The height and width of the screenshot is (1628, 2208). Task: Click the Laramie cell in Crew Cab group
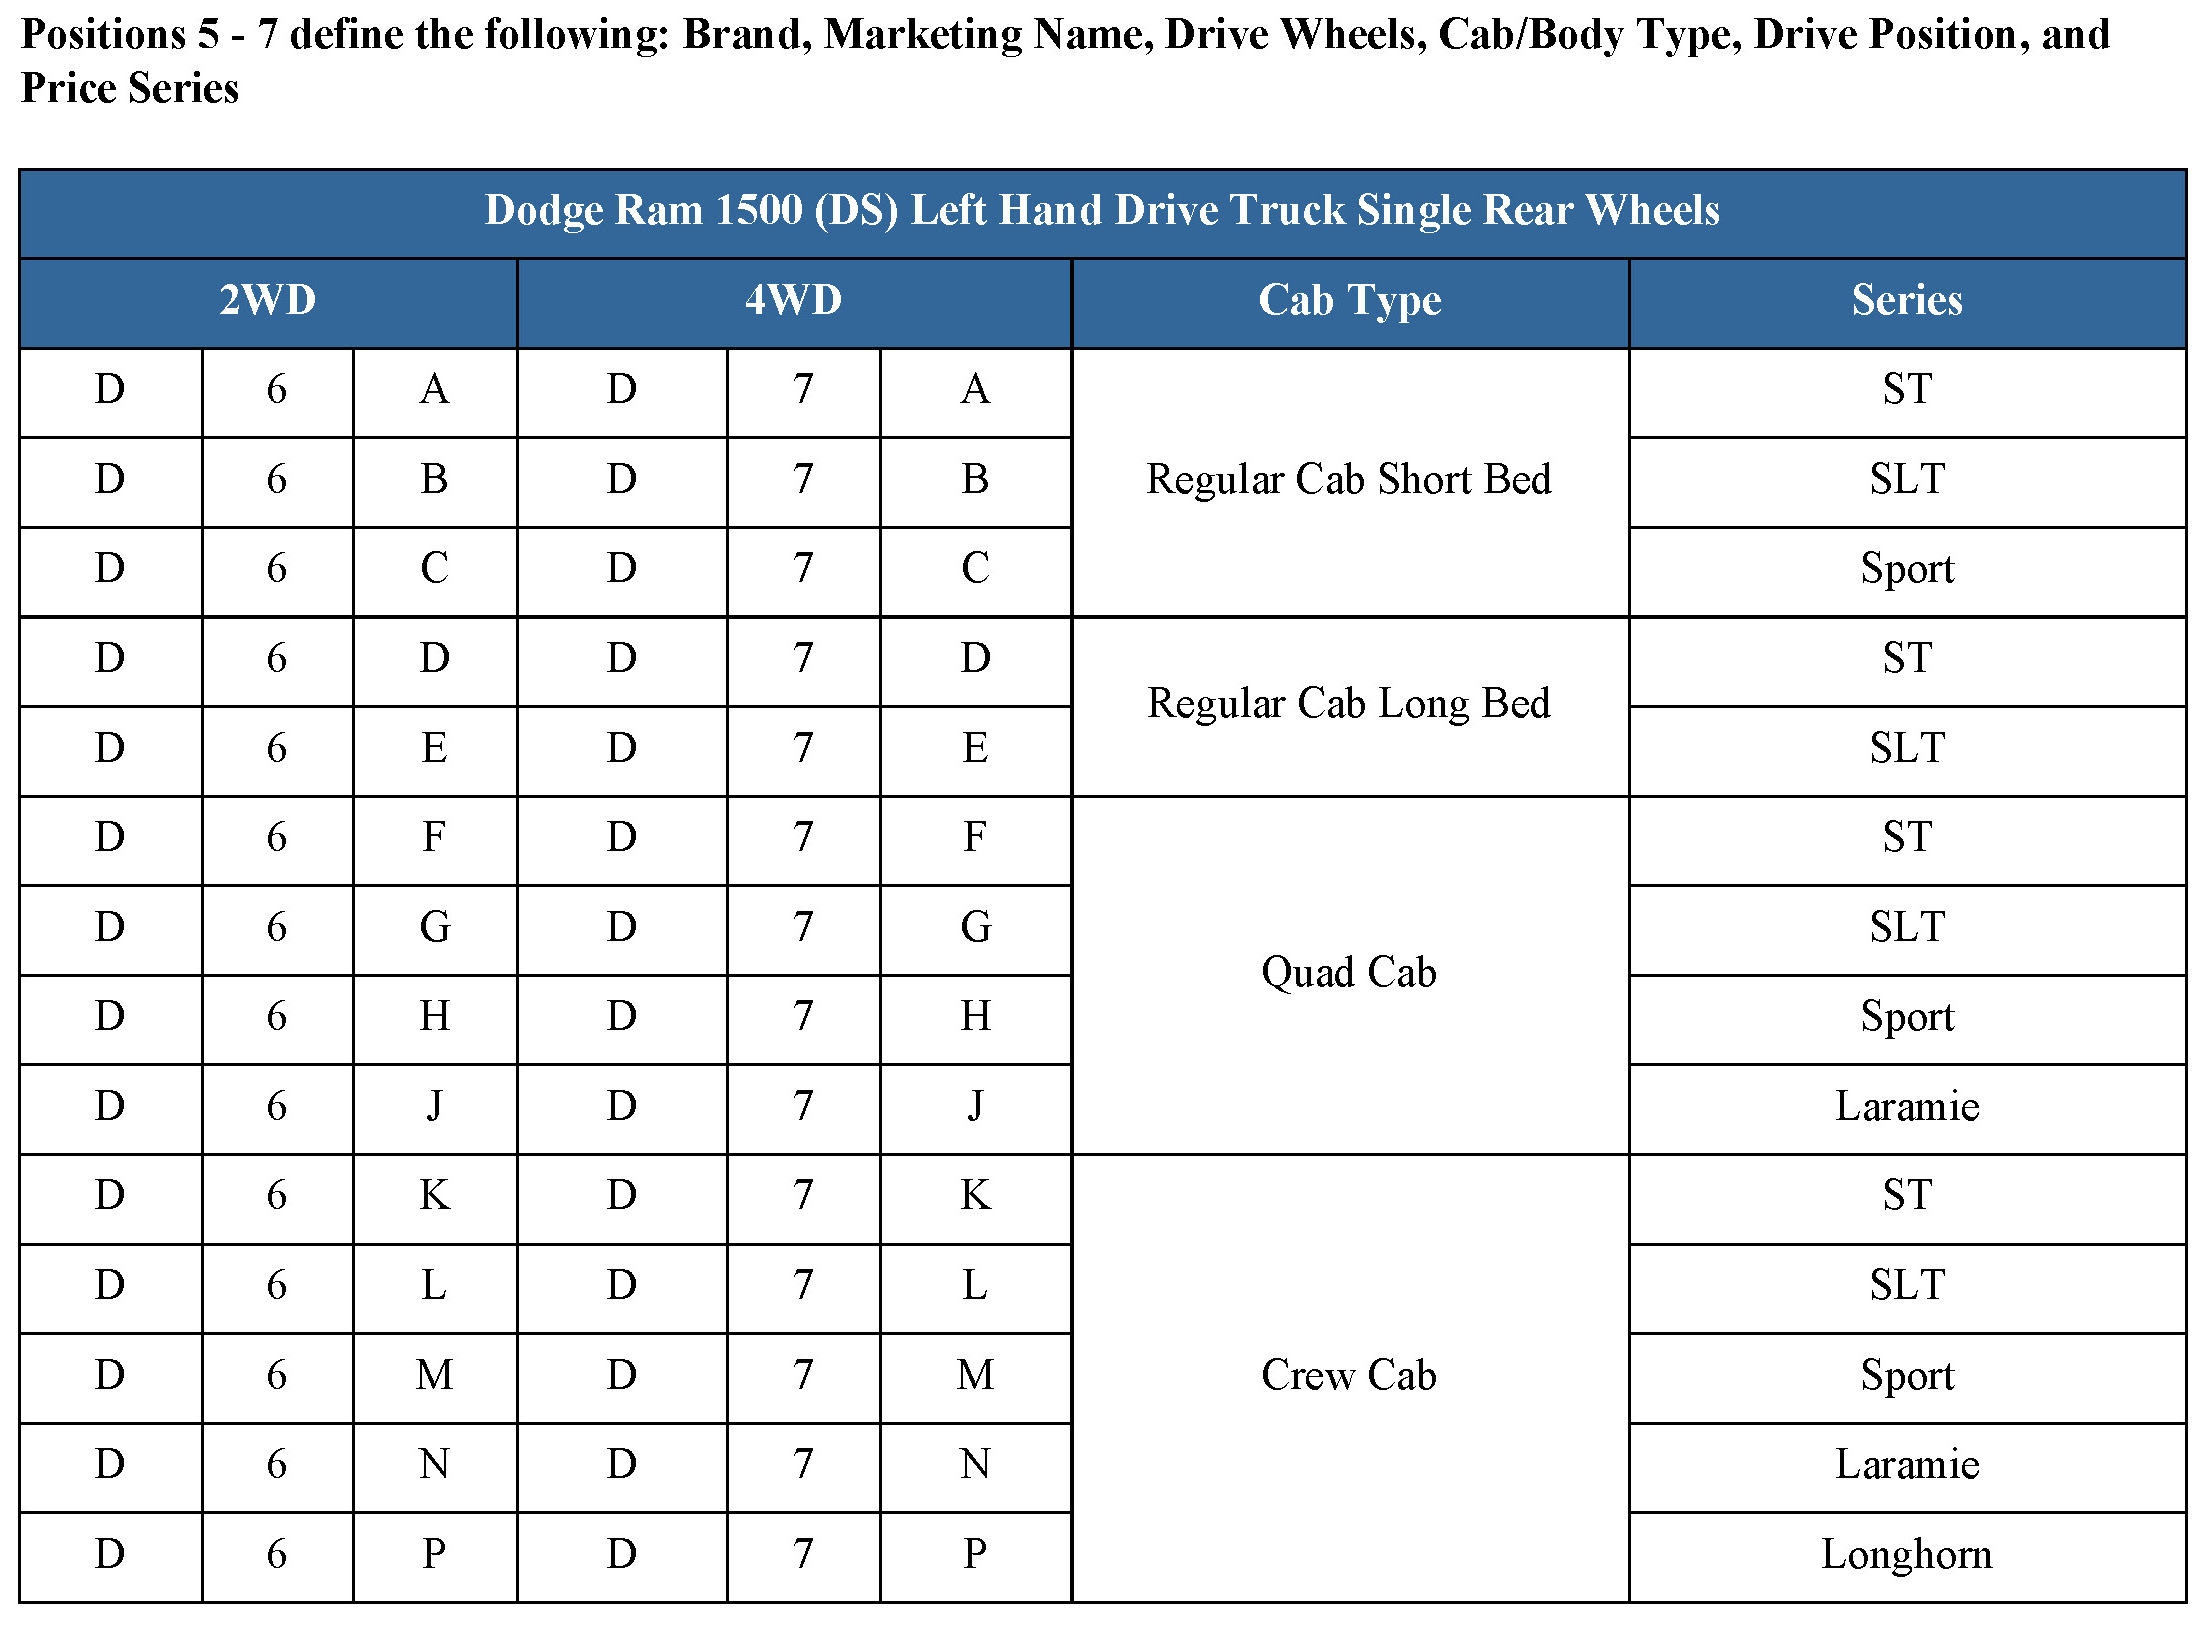[1906, 1465]
